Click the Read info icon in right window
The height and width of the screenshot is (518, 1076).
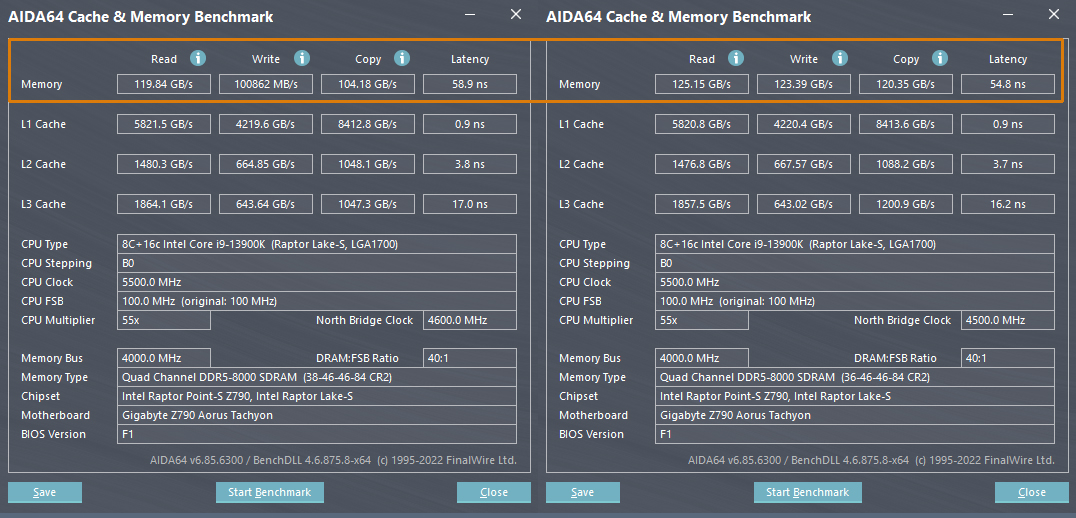click(x=736, y=59)
